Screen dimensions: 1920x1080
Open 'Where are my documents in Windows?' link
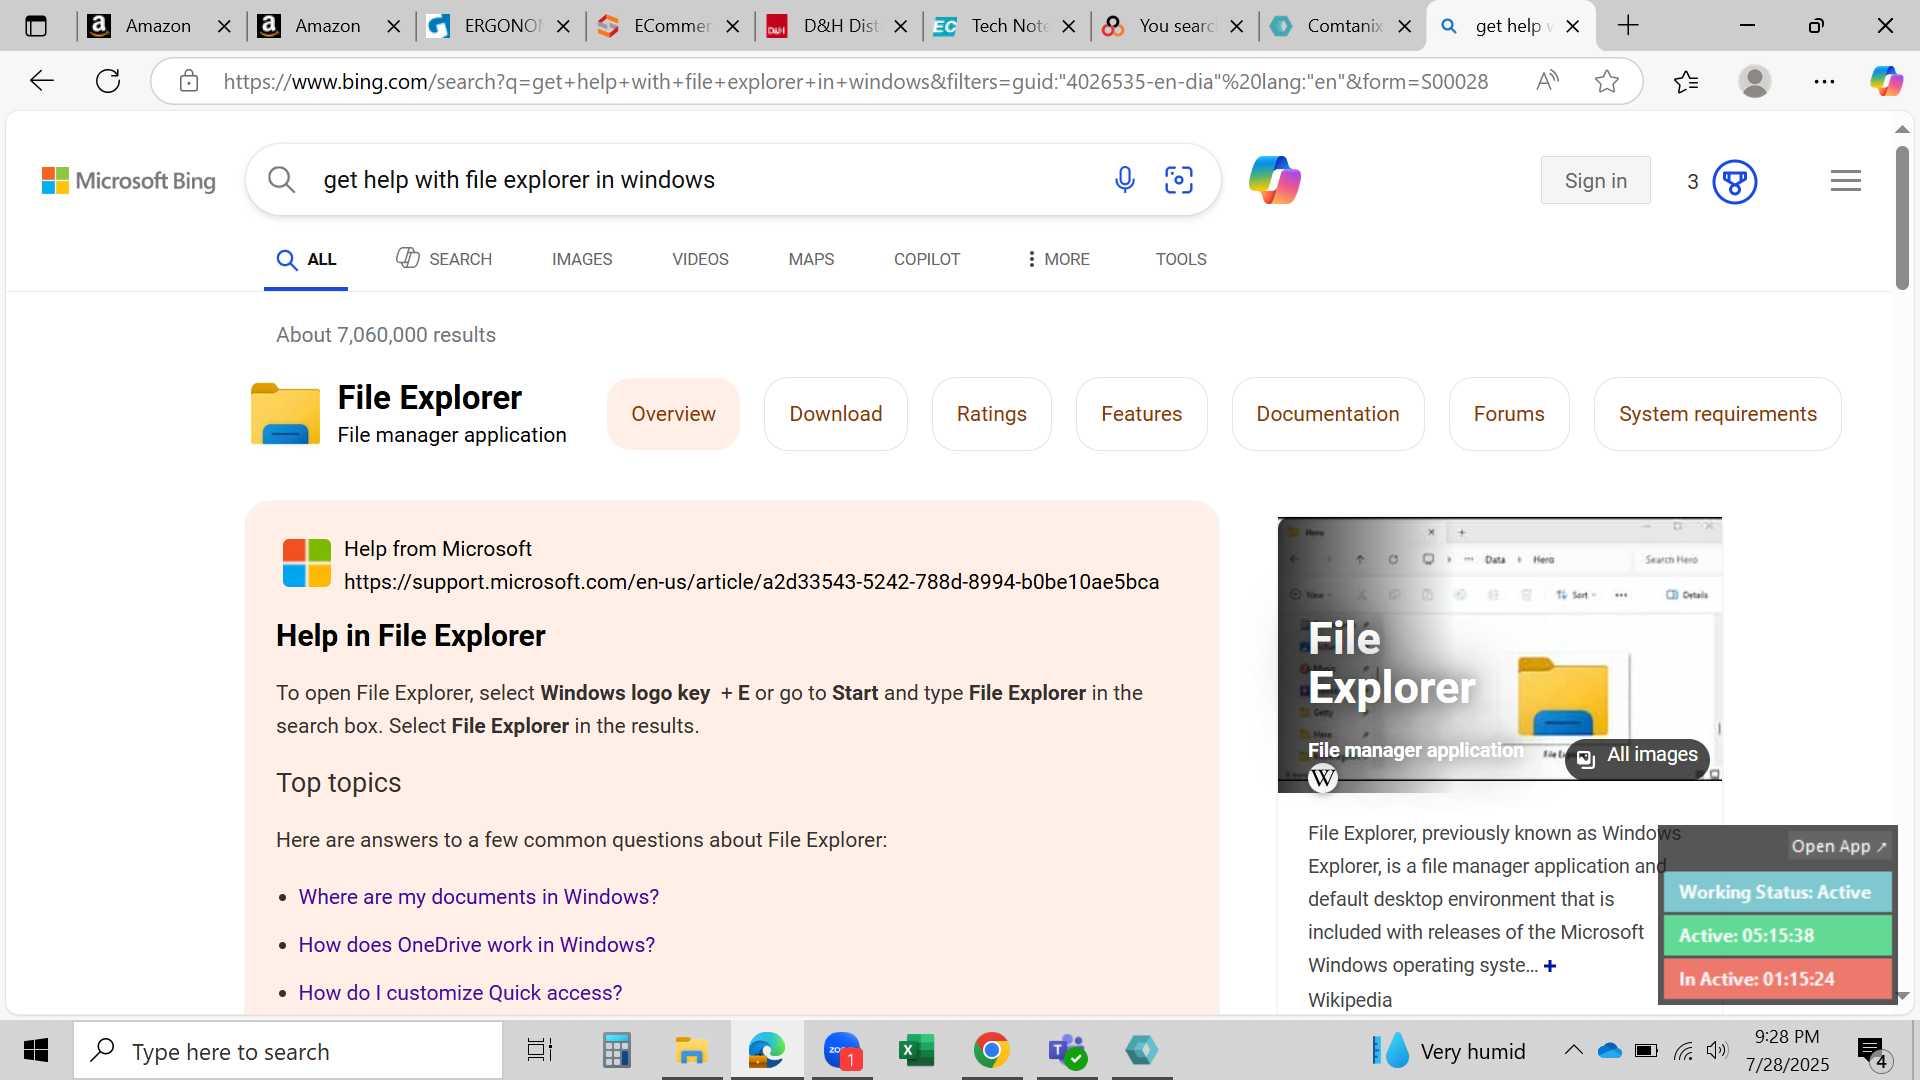[x=479, y=897]
